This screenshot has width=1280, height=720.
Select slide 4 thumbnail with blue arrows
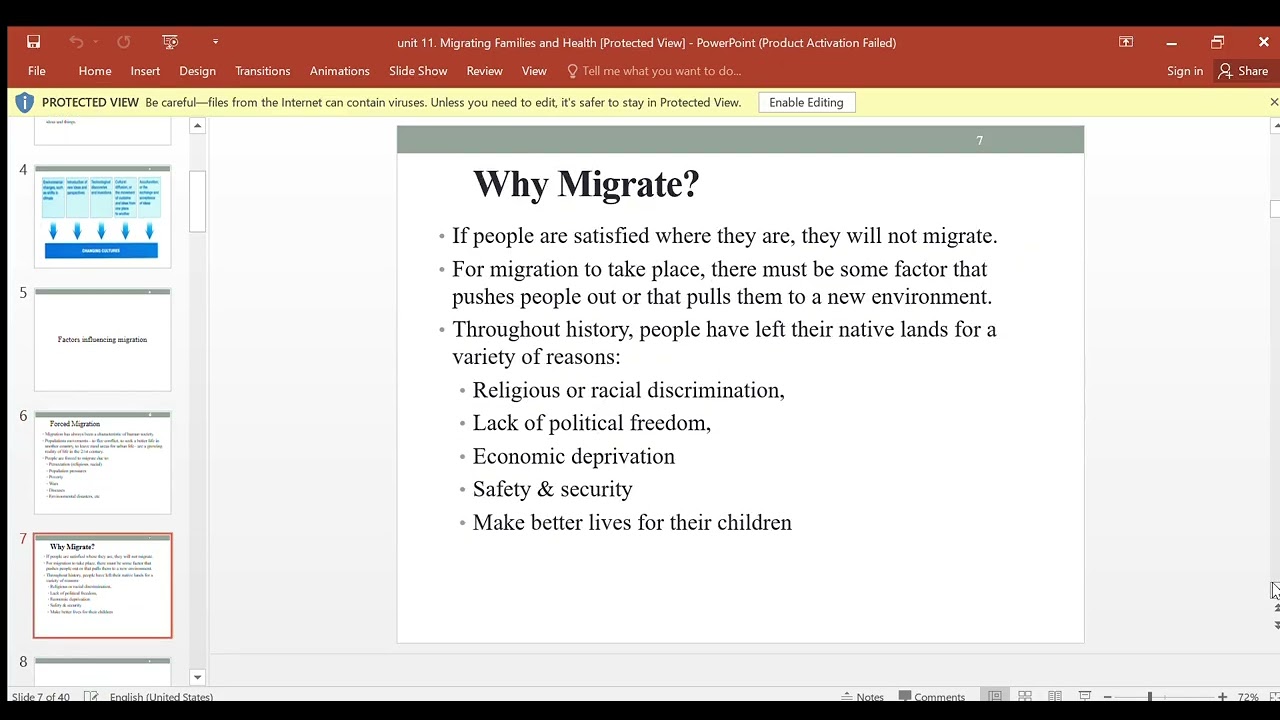pyautogui.click(x=102, y=217)
